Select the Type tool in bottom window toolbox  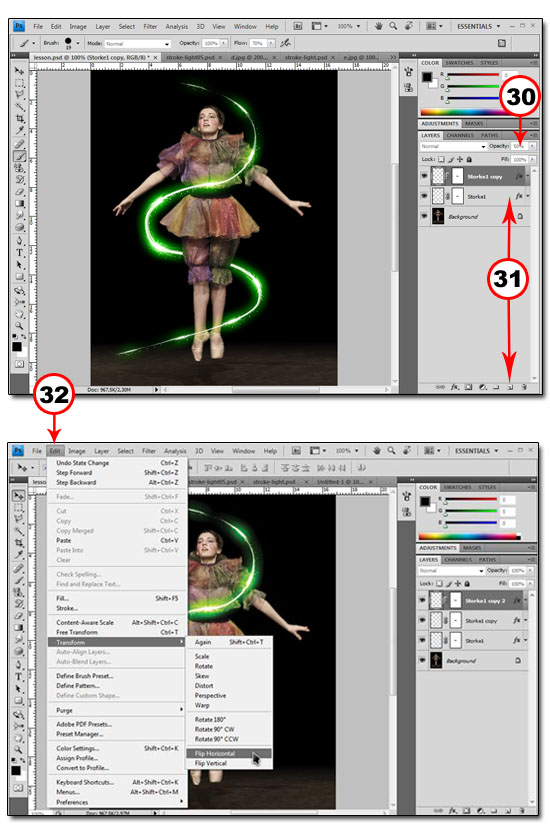click(19, 677)
